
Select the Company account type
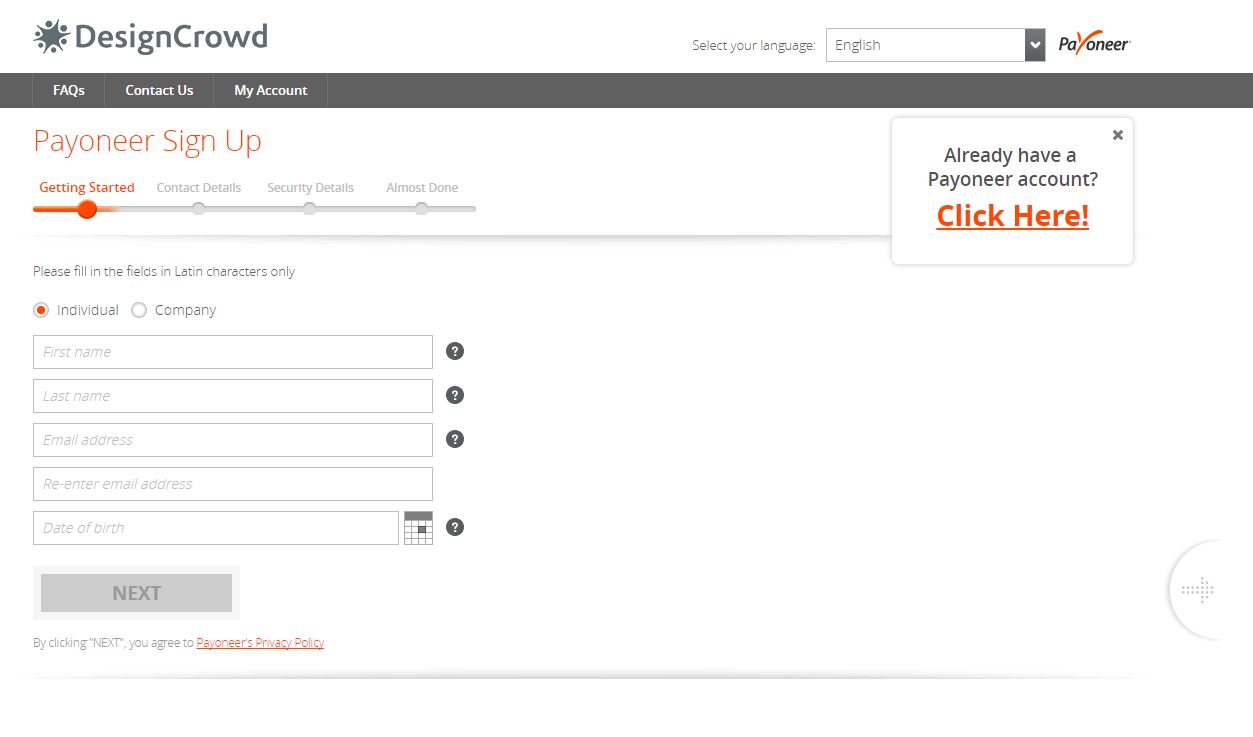[139, 310]
